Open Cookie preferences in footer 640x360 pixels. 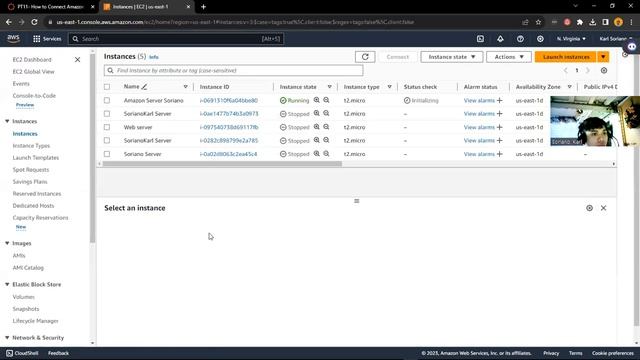coord(613,353)
